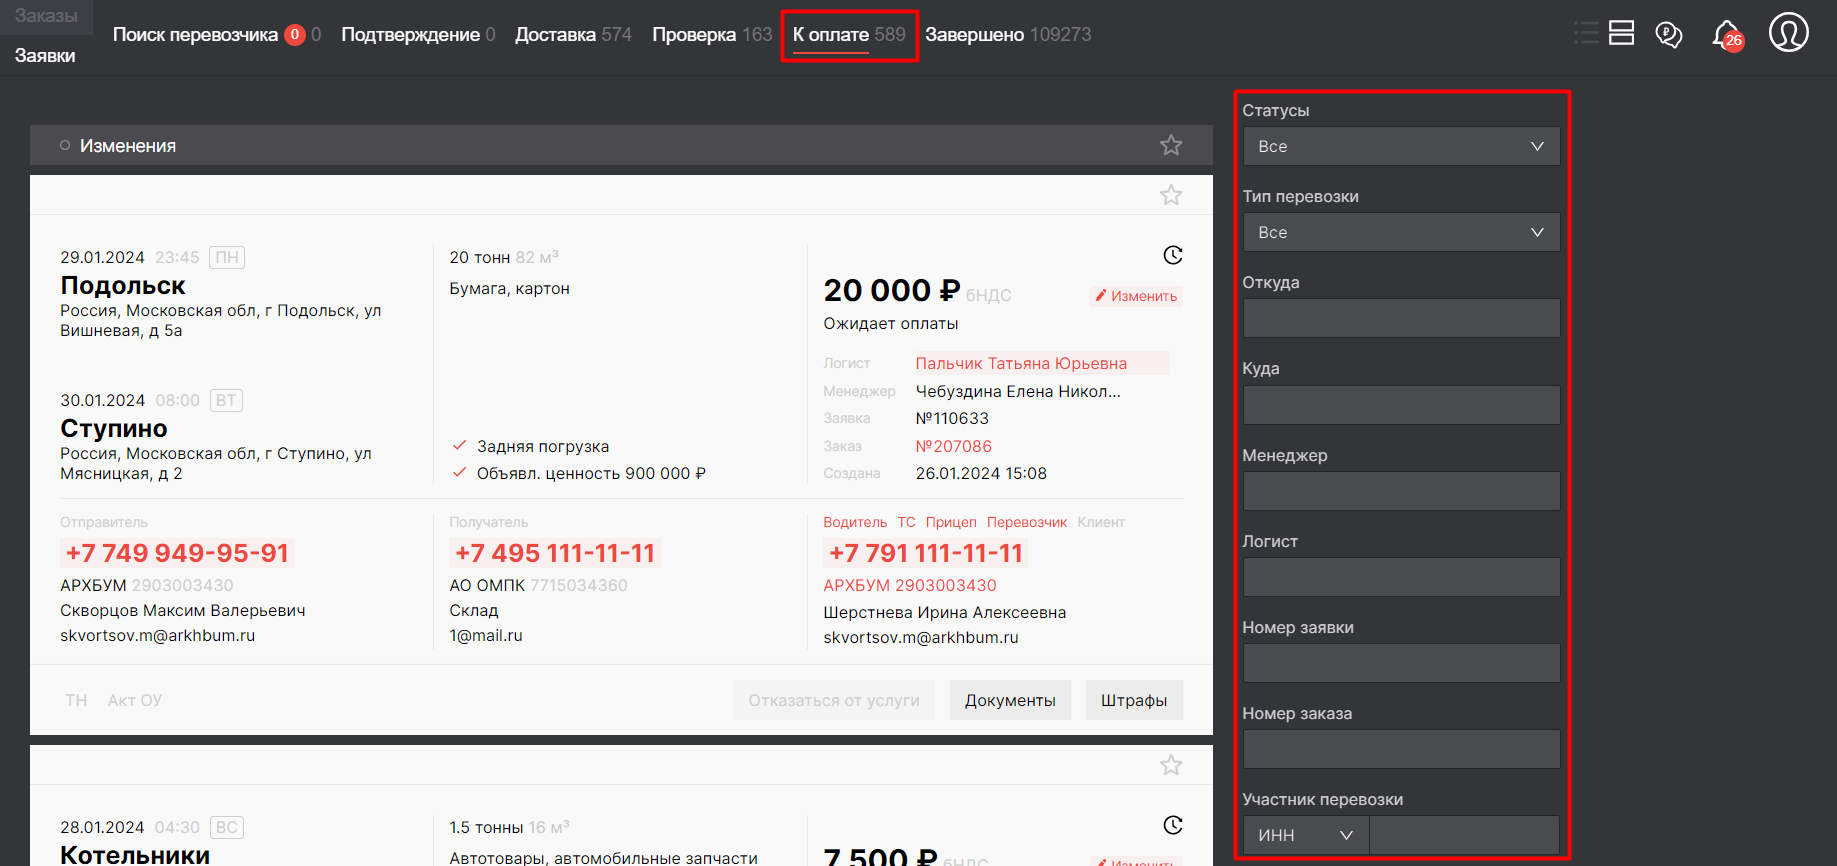Click Изменить next to 20 000 ₽

point(1136,296)
